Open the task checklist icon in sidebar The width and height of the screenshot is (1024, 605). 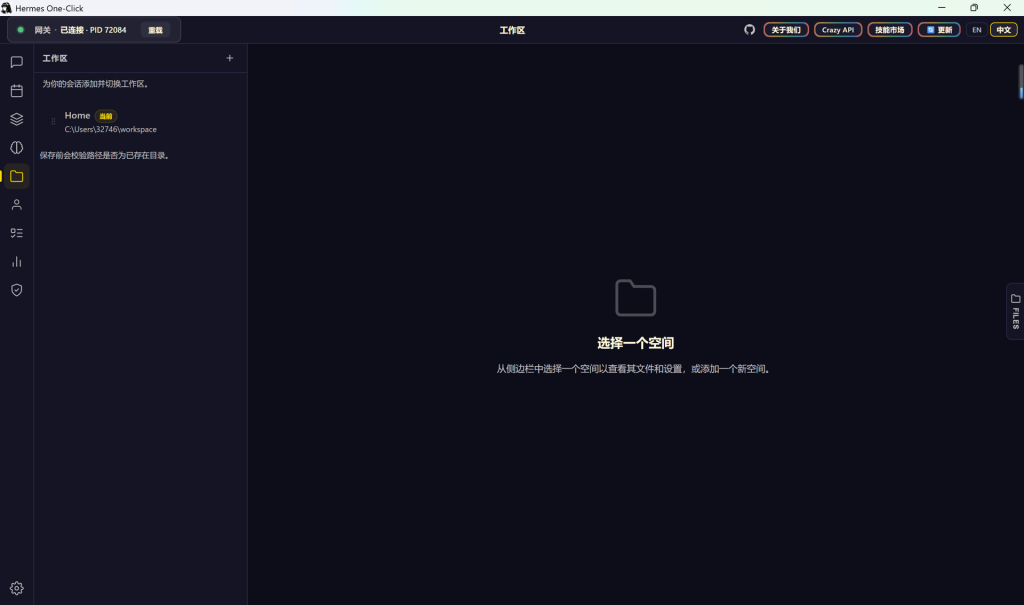pyautogui.click(x=16, y=233)
